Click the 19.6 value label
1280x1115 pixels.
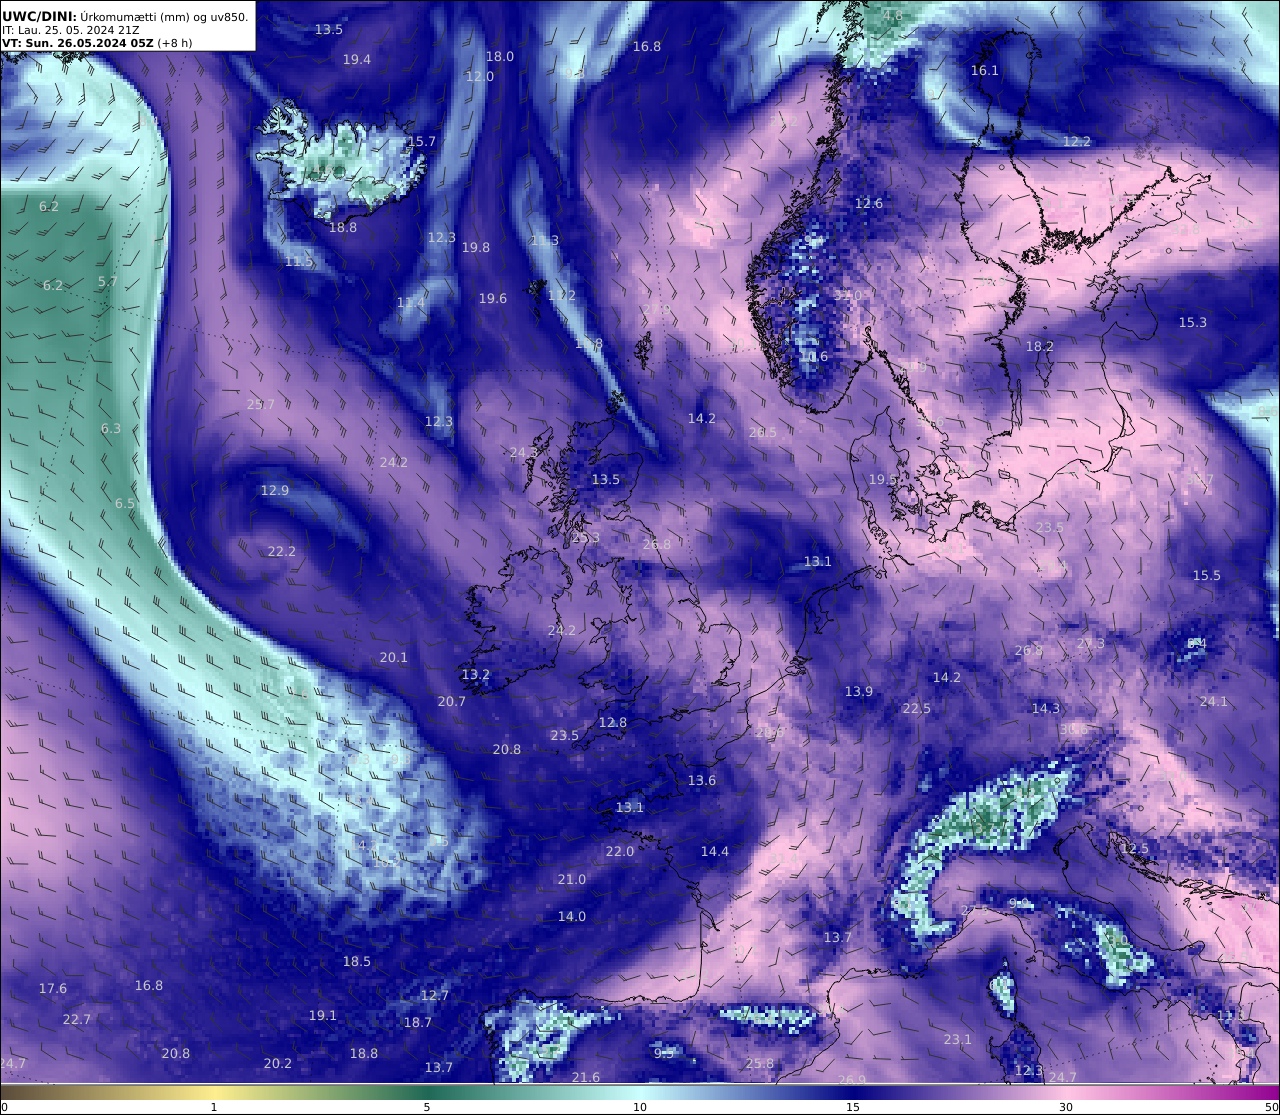click(x=493, y=299)
